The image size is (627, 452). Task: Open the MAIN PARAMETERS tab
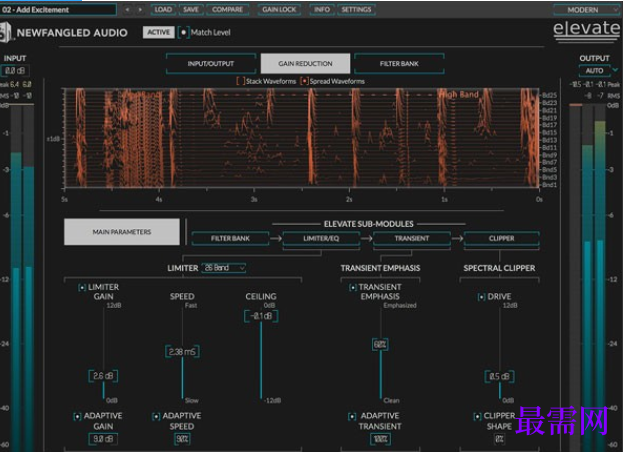point(122,232)
